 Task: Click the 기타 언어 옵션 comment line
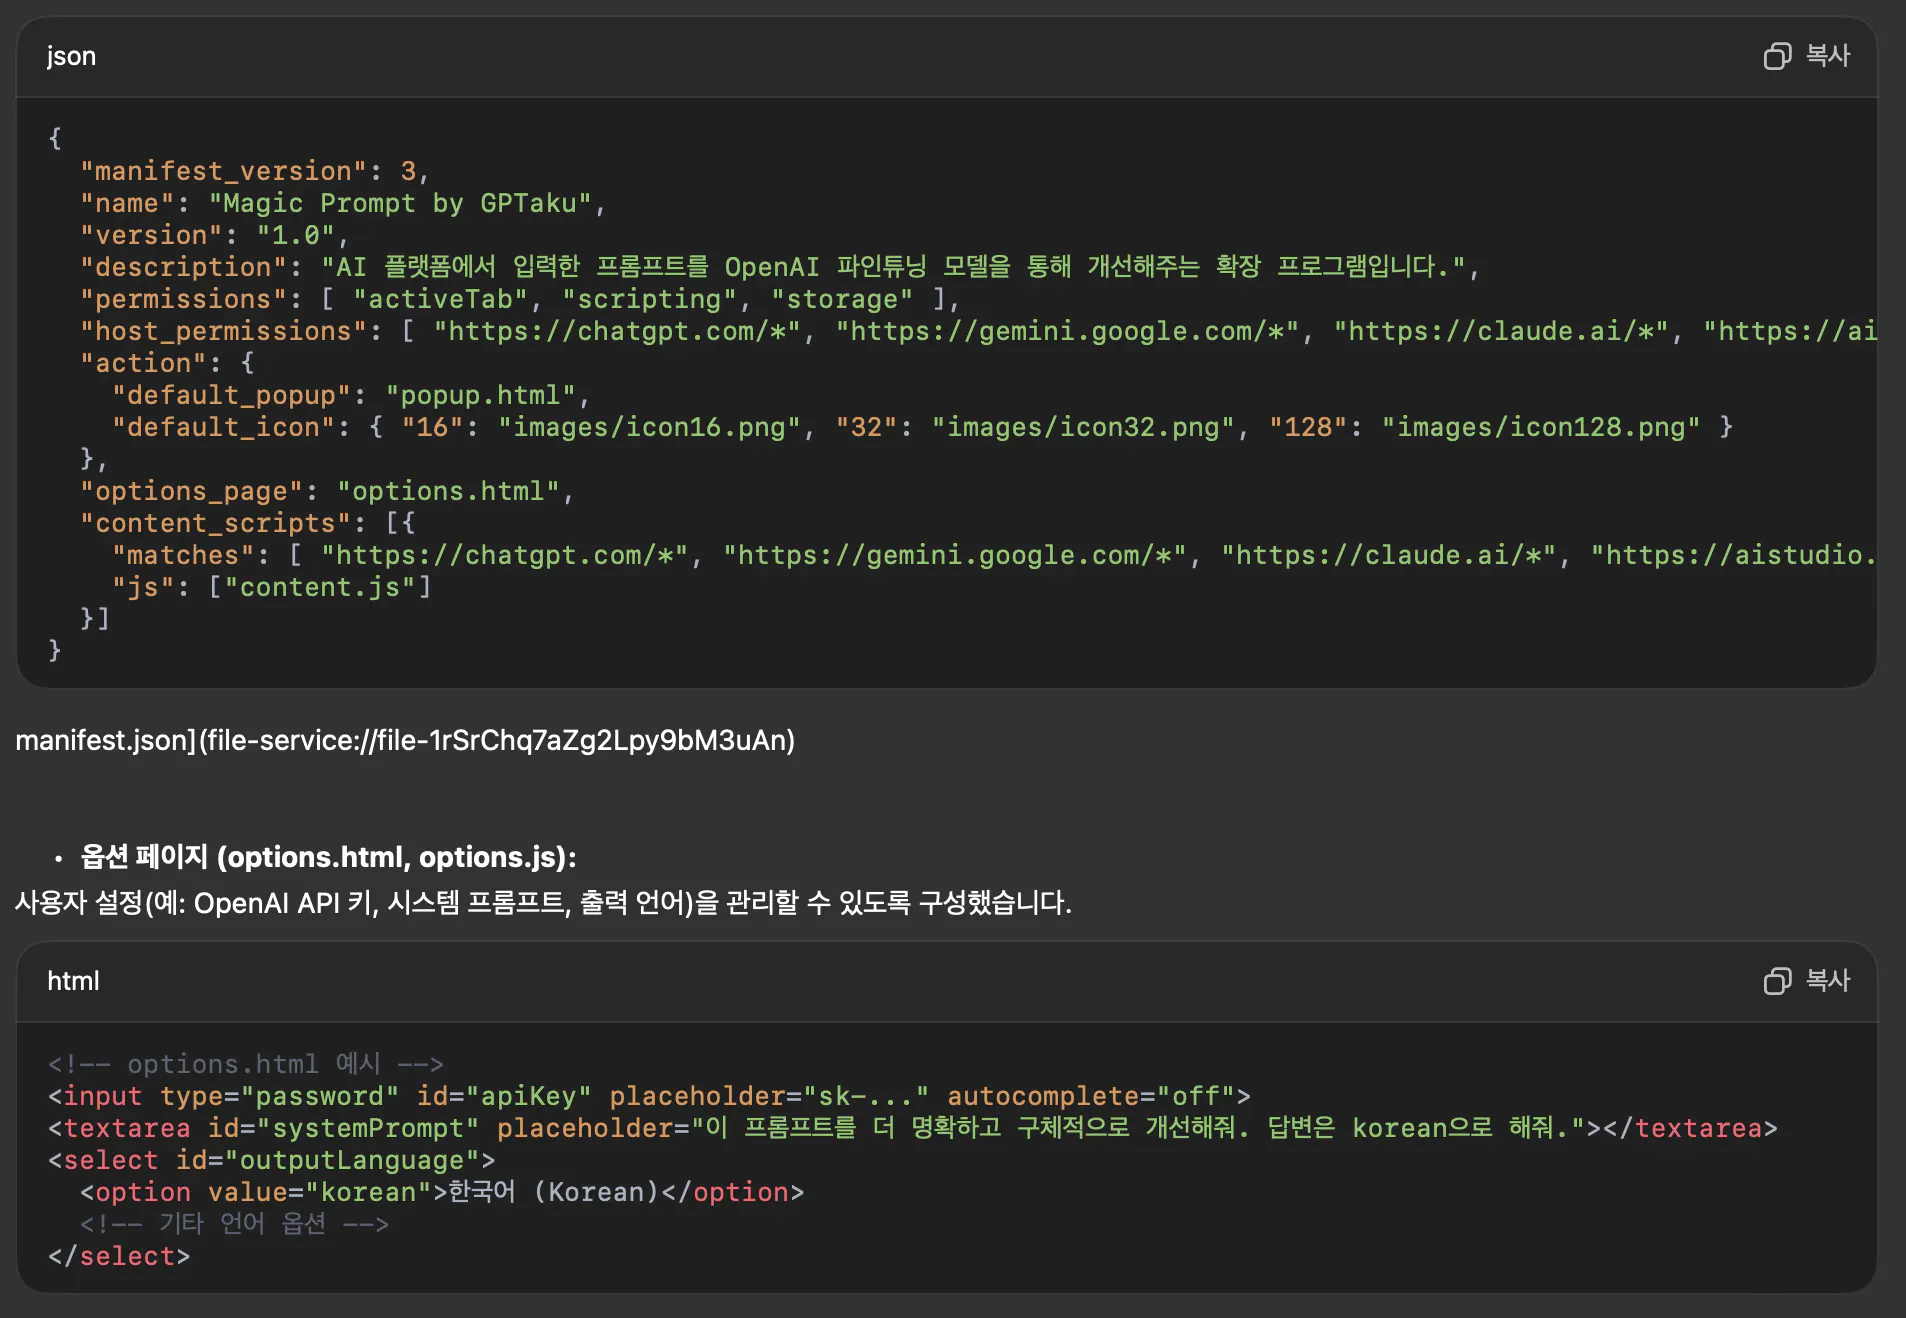click(234, 1225)
